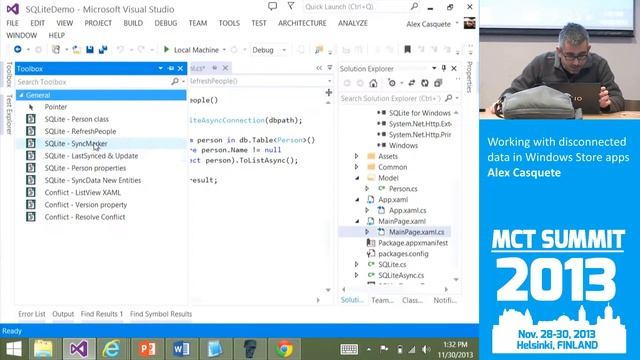Open the DEBUG menu

click(166, 23)
